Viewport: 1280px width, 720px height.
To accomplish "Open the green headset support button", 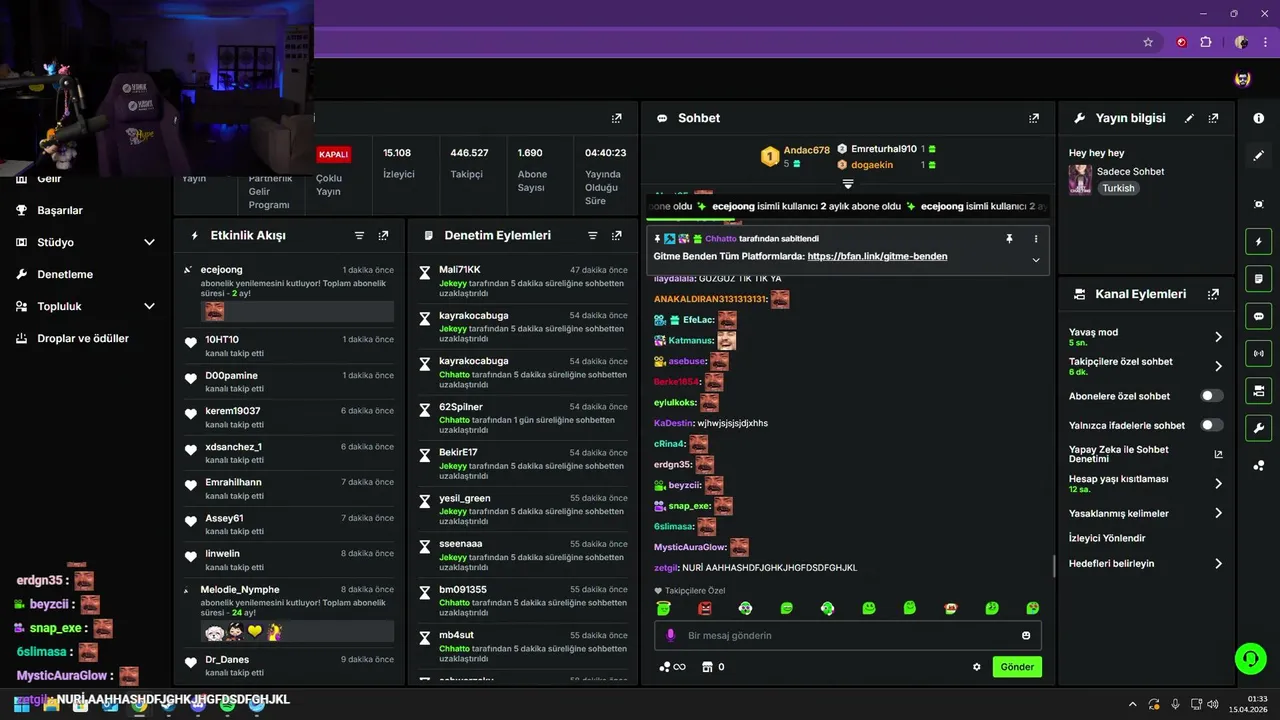I will (1250, 658).
